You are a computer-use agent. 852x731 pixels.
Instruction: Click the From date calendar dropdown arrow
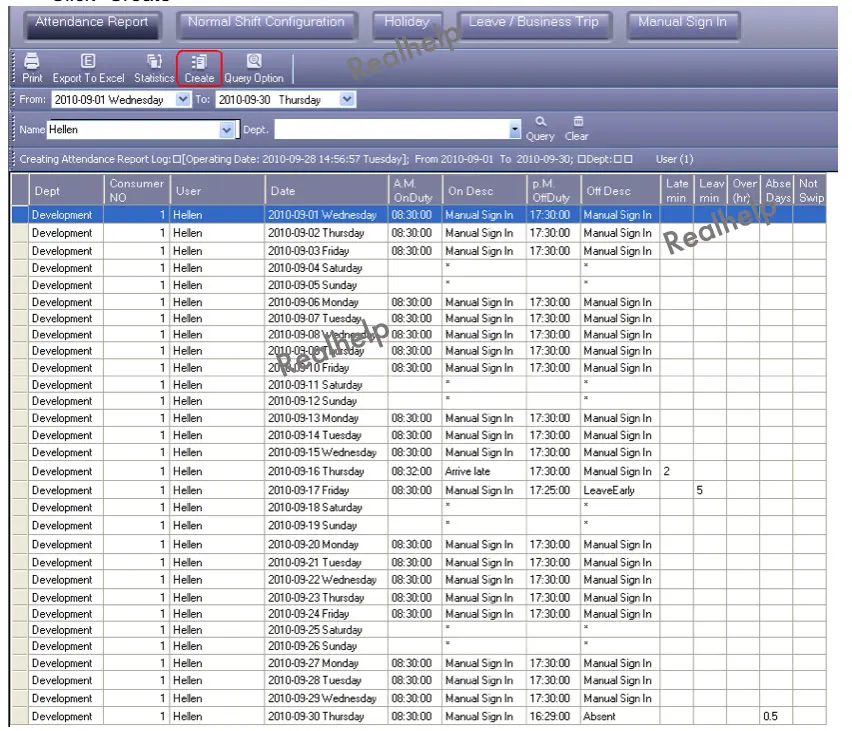tap(182, 99)
